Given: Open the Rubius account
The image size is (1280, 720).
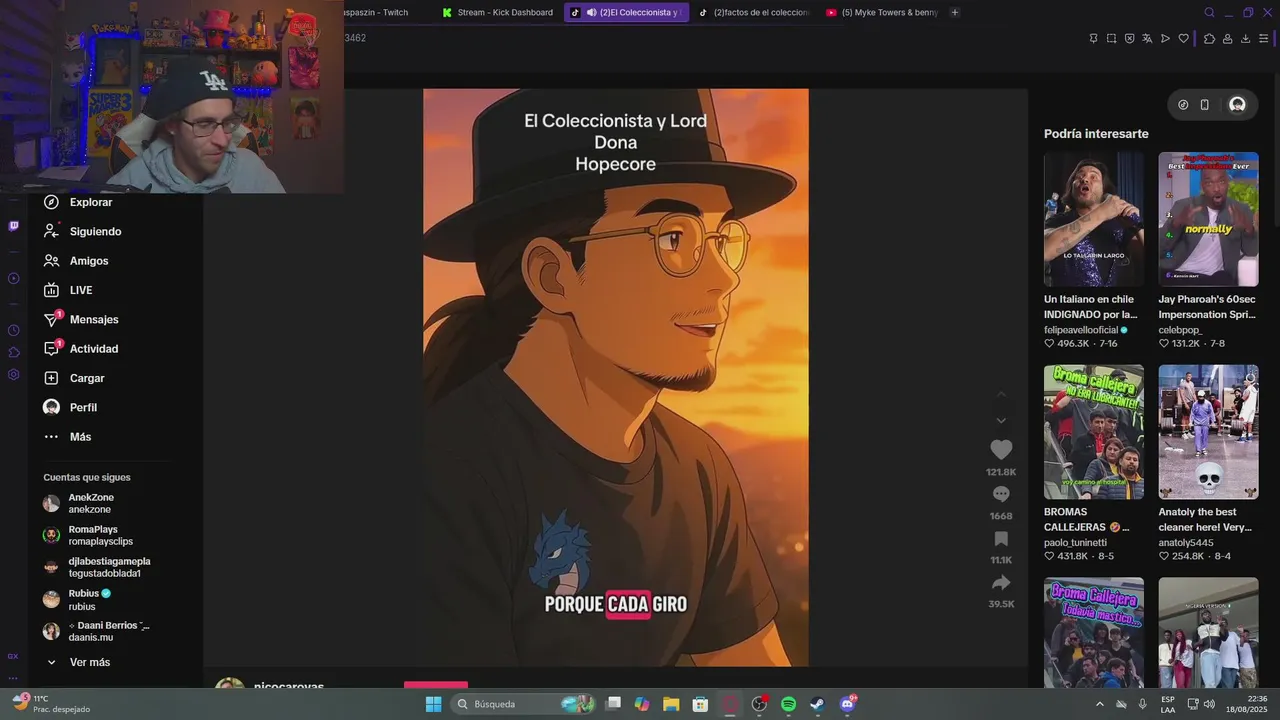Looking at the screenshot, I should coord(77,599).
